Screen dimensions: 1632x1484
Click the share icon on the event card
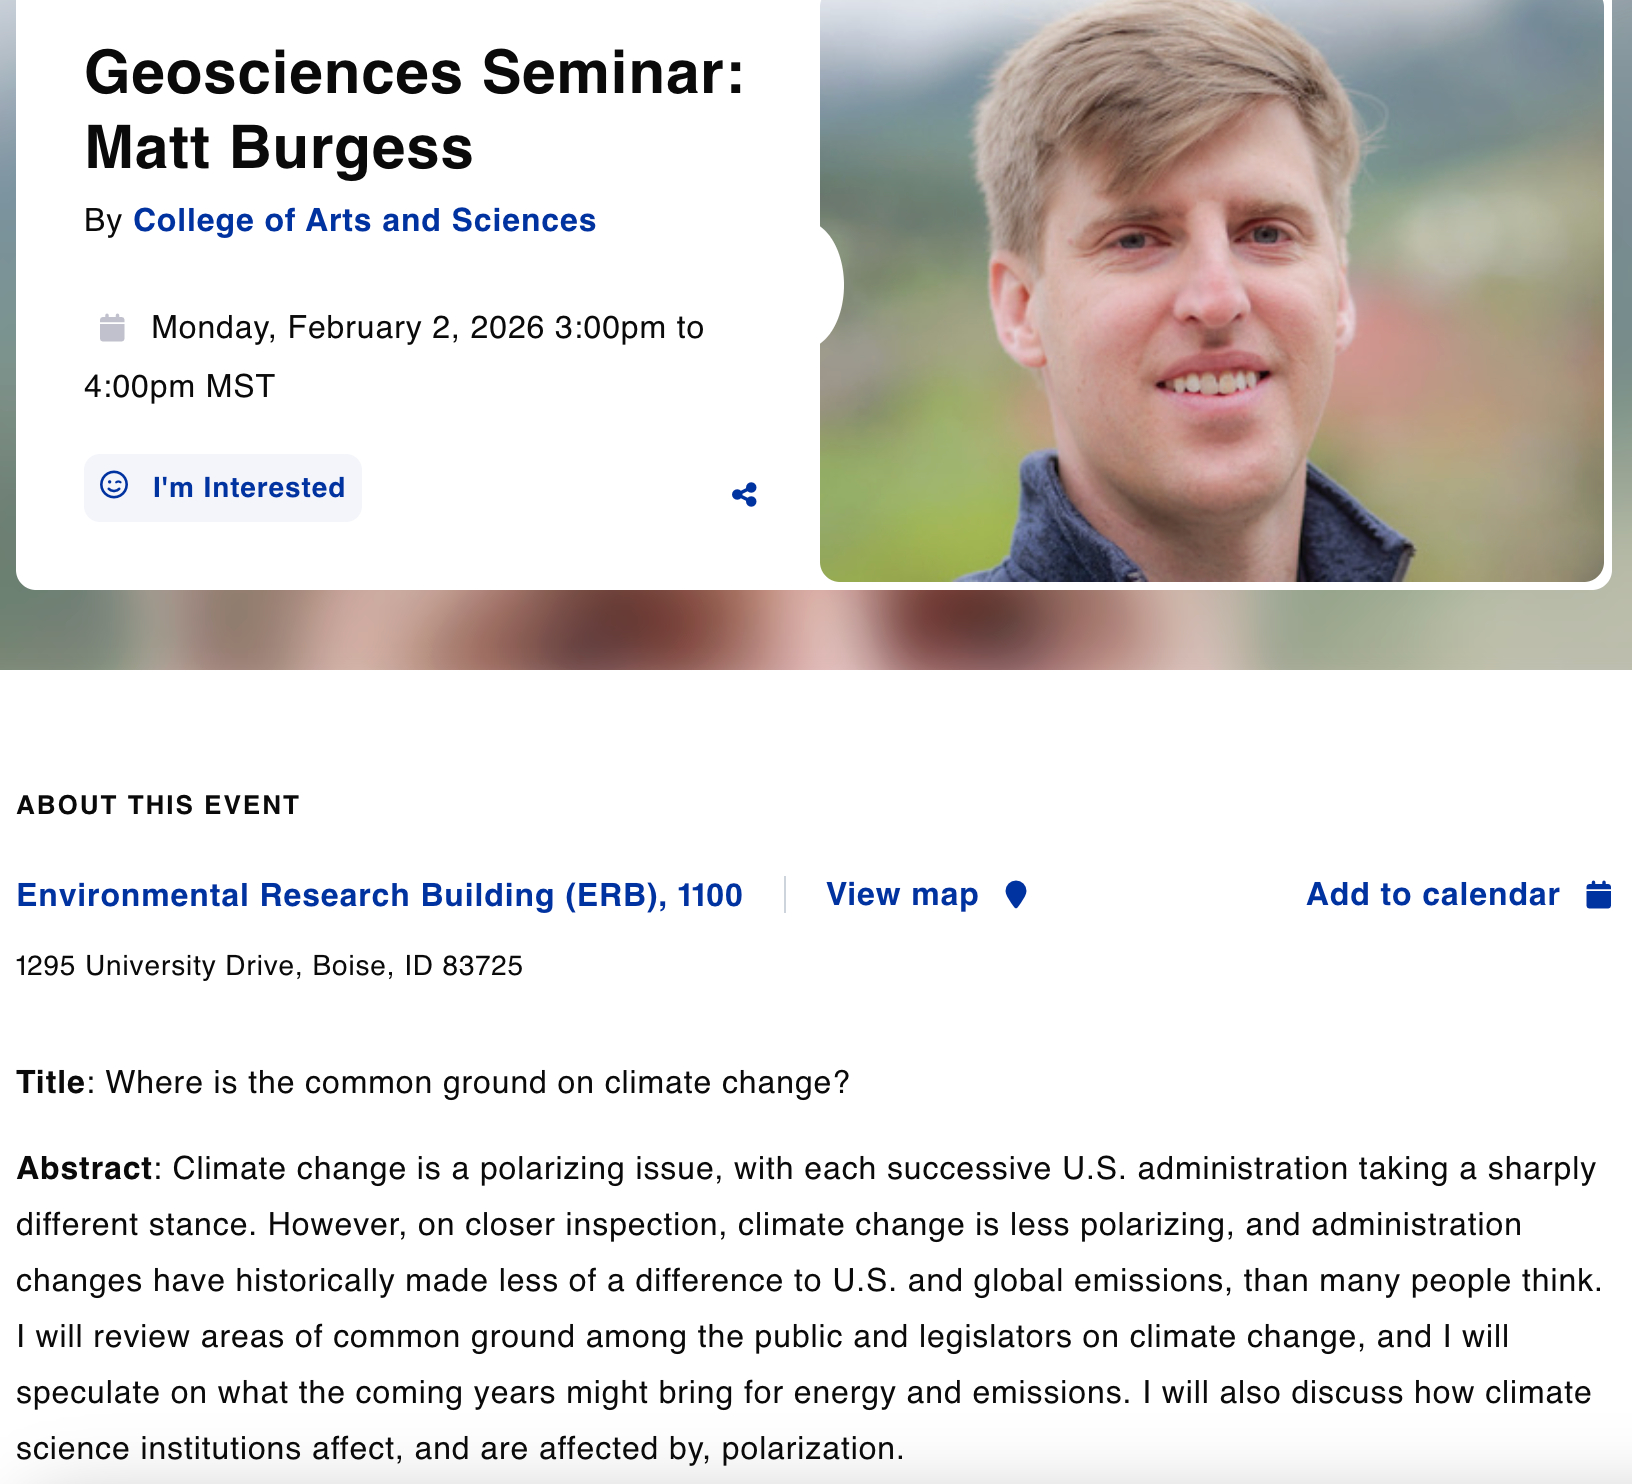pos(744,495)
